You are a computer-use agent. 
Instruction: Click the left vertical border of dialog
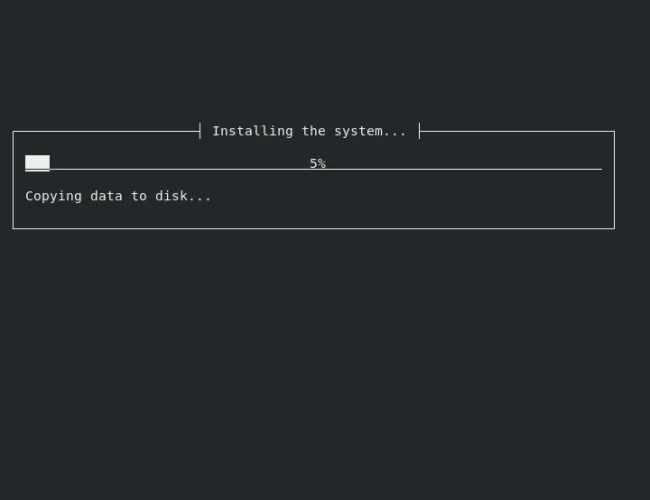point(13,180)
